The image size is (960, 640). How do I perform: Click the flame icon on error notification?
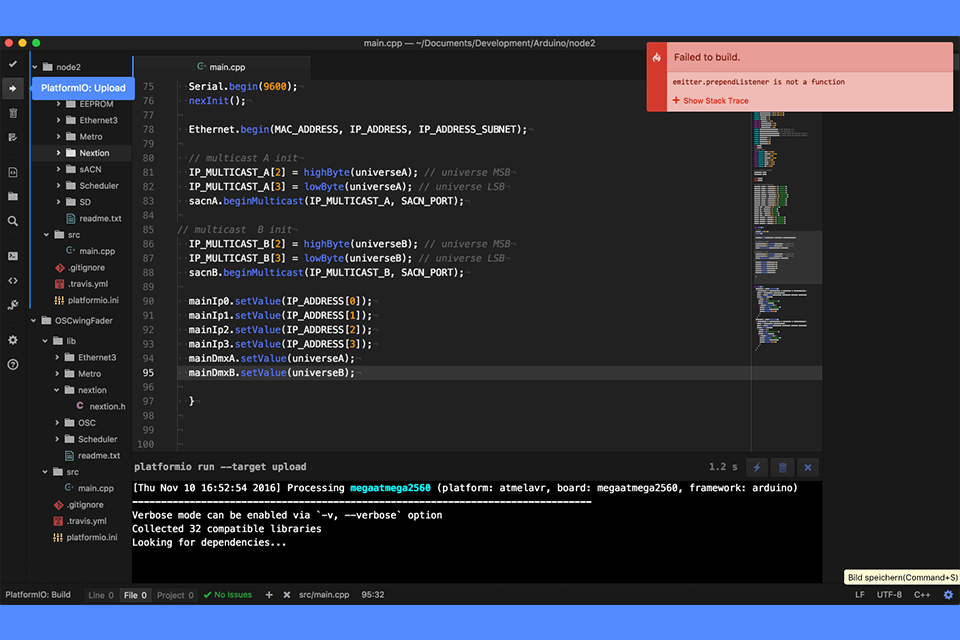pyautogui.click(x=656, y=57)
